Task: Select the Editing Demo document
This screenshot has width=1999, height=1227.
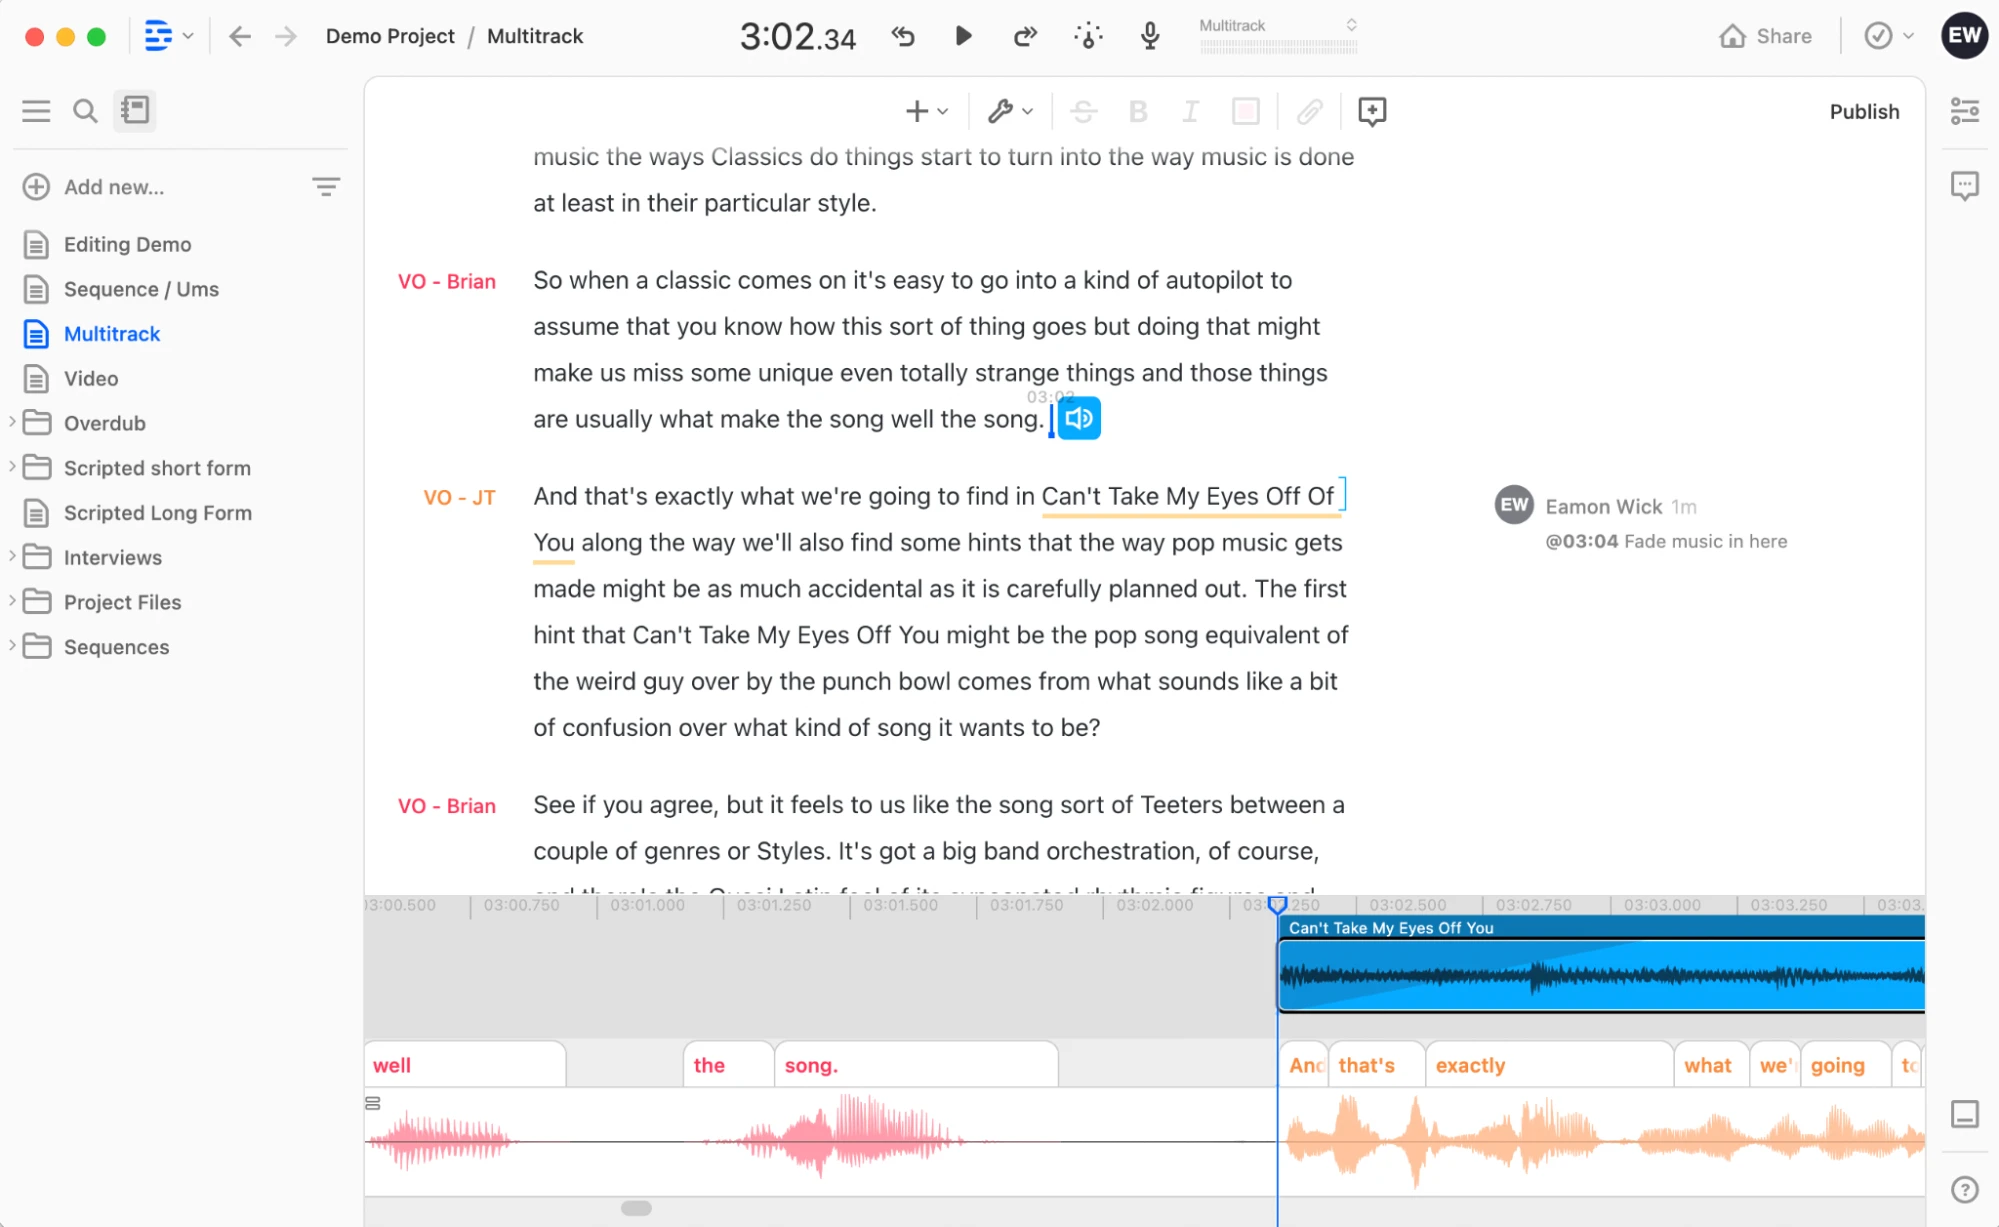Action: (127, 244)
